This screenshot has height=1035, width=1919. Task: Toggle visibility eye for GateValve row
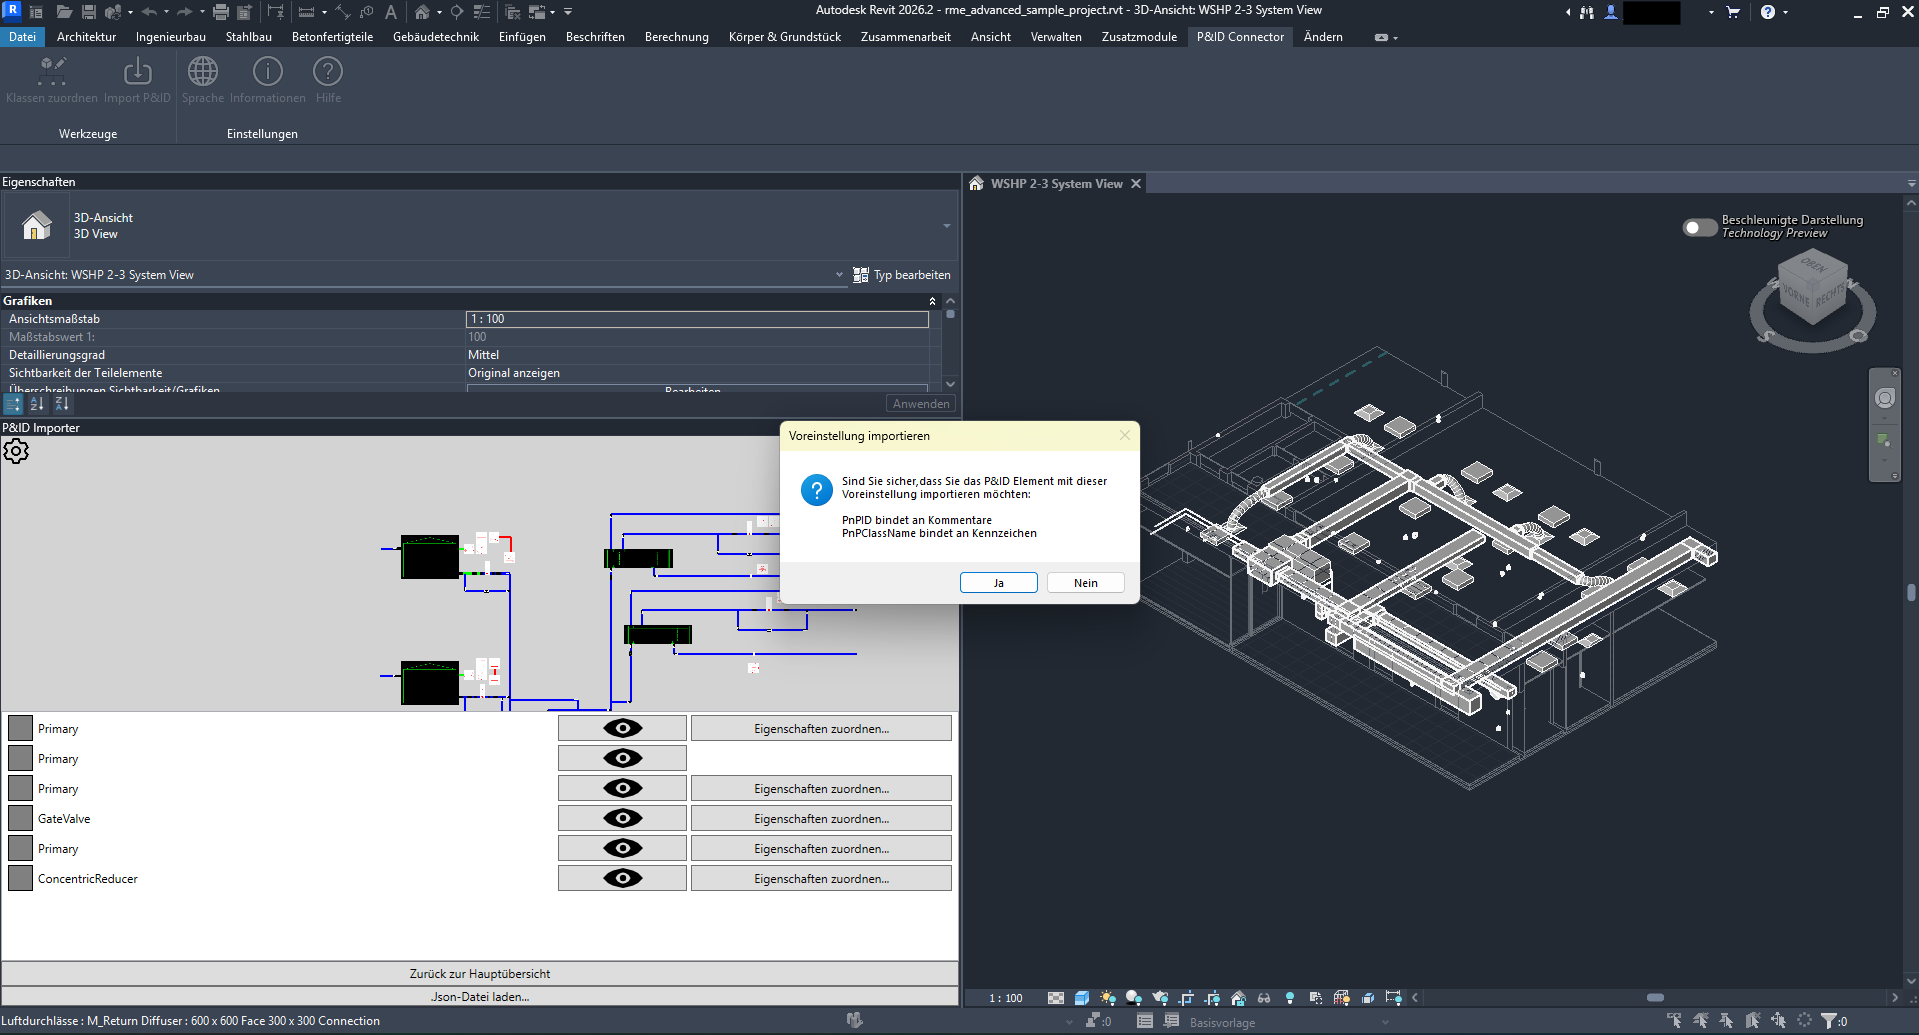[622, 819]
